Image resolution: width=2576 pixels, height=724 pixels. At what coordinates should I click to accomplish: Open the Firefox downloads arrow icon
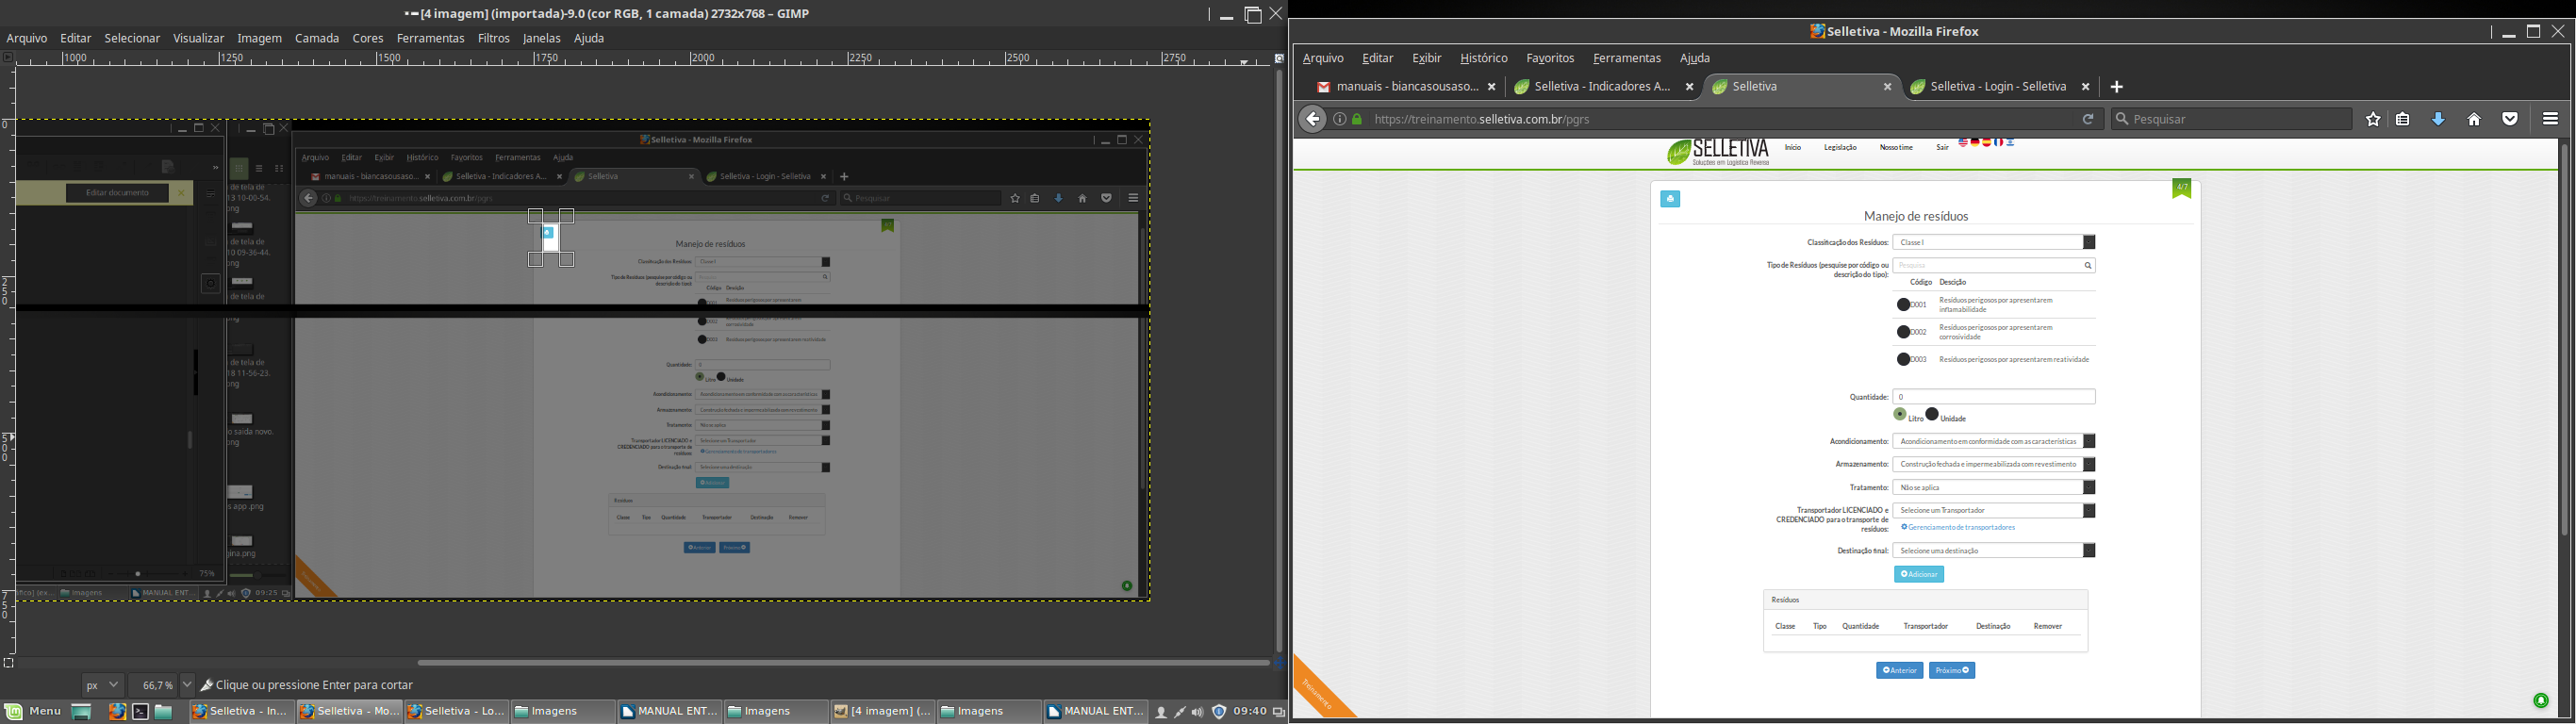[x=2438, y=120]
